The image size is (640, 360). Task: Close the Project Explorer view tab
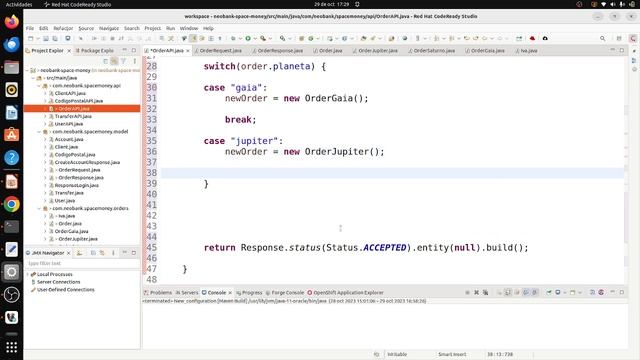pyautogui.click(x=69, y=51)
